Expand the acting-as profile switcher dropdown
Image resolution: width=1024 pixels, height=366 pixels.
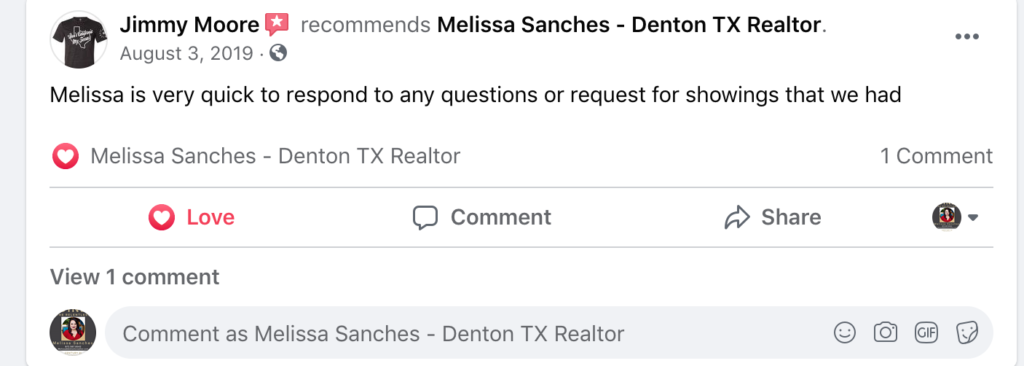pos(954,217)
